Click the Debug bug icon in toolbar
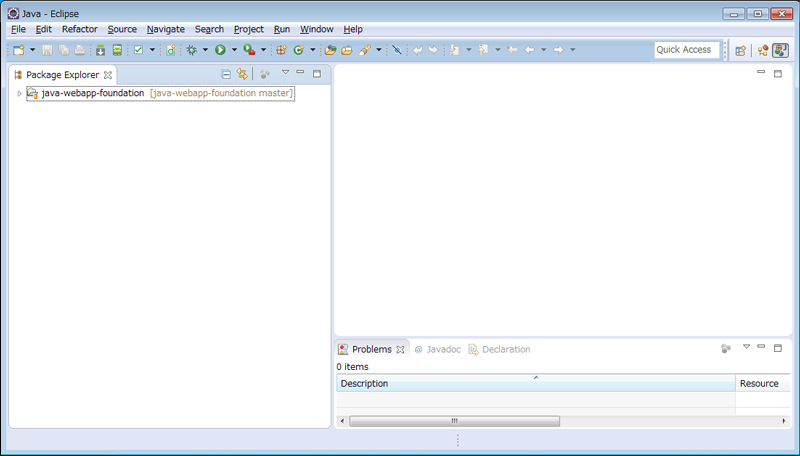The width and height of the screenshot is (800, 456). 191,50
